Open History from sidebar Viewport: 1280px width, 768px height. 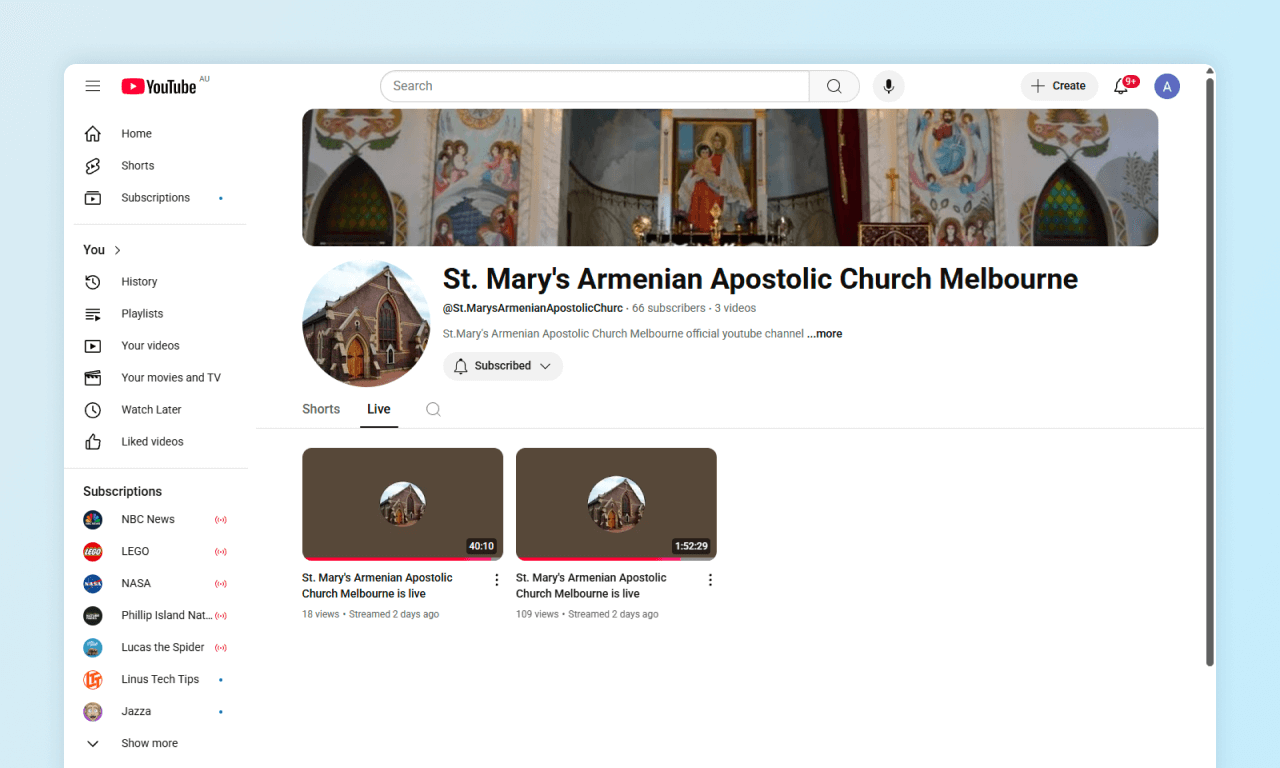point(139,282)
